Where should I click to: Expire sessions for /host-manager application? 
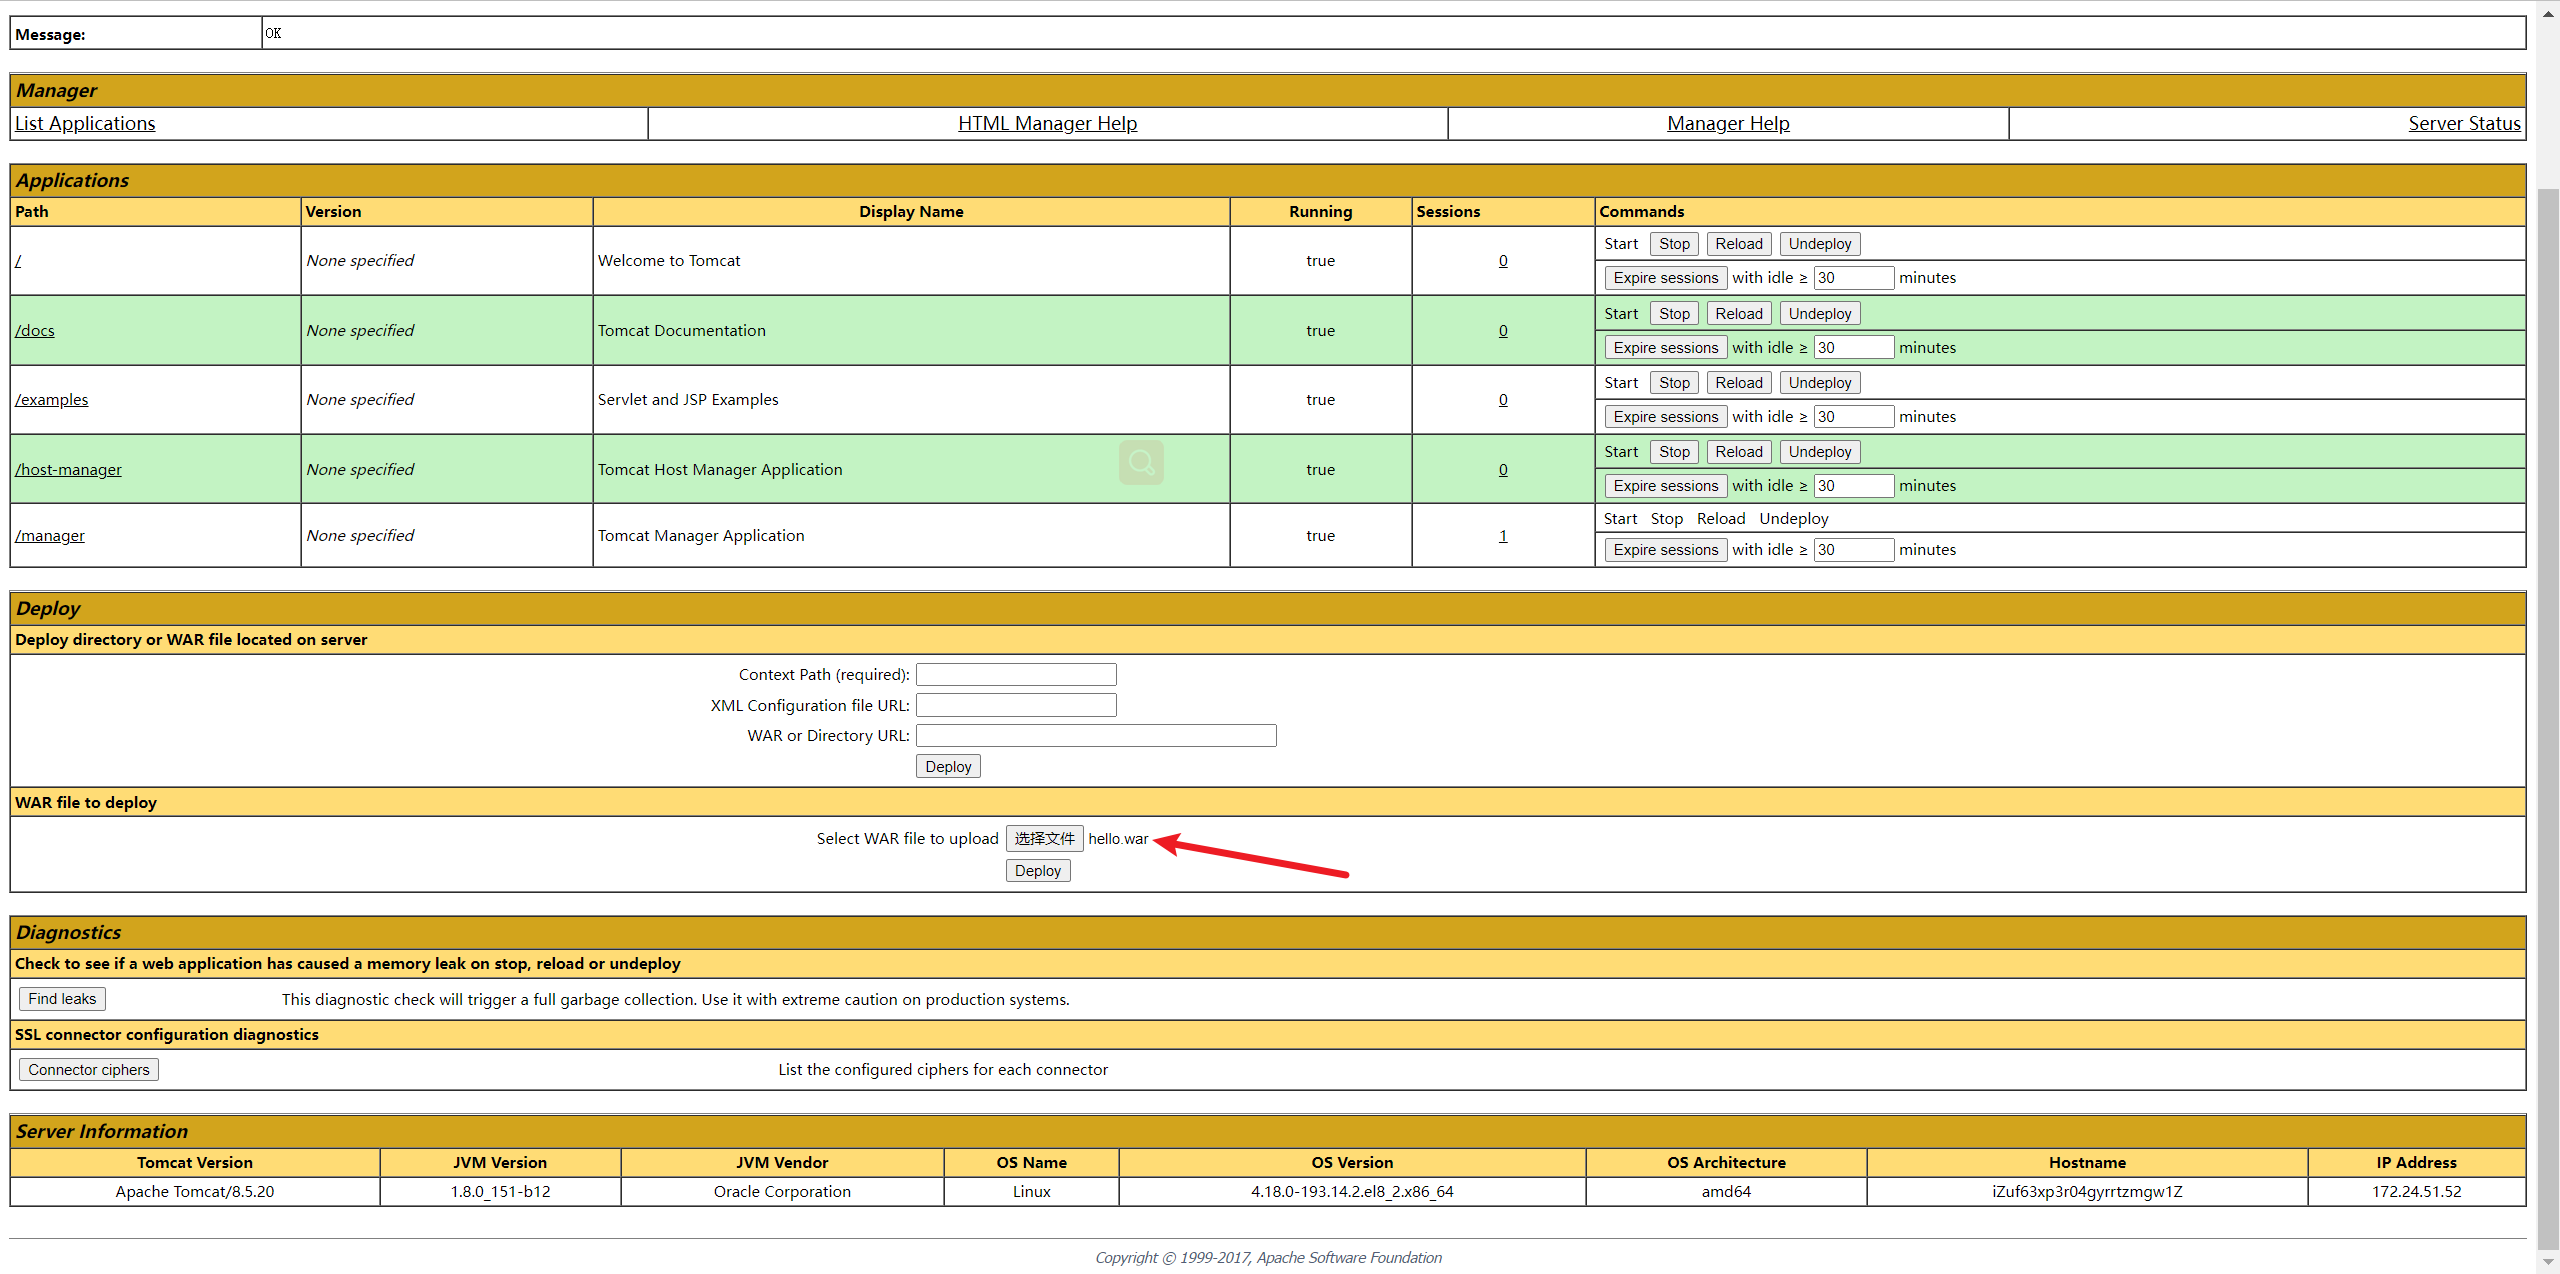pyautogui.click(x=1666, y=486)
